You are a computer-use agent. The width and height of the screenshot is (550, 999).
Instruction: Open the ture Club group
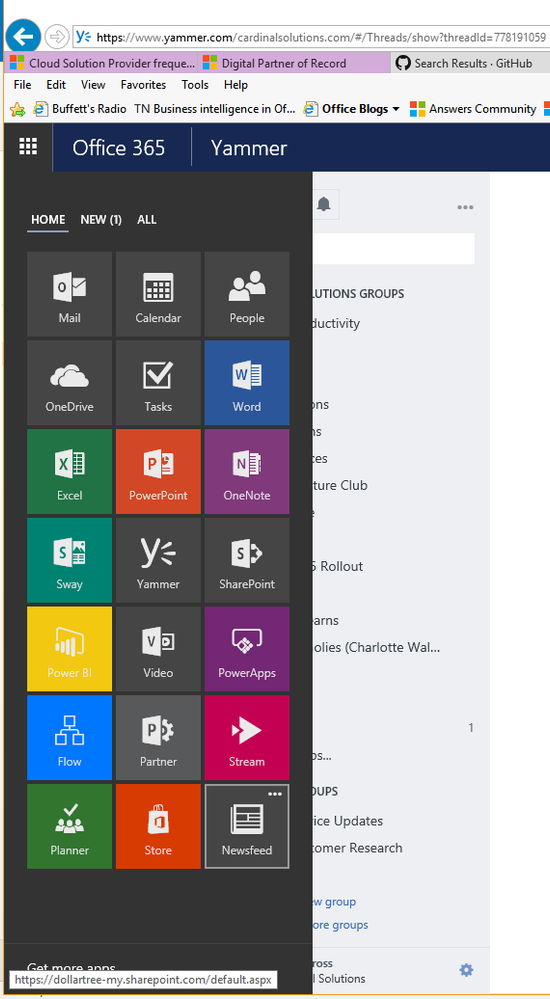click(340, 485)
